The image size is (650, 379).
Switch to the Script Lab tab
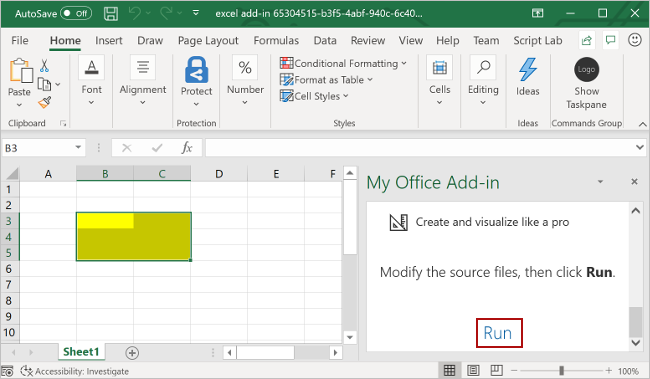click(538, 40)
